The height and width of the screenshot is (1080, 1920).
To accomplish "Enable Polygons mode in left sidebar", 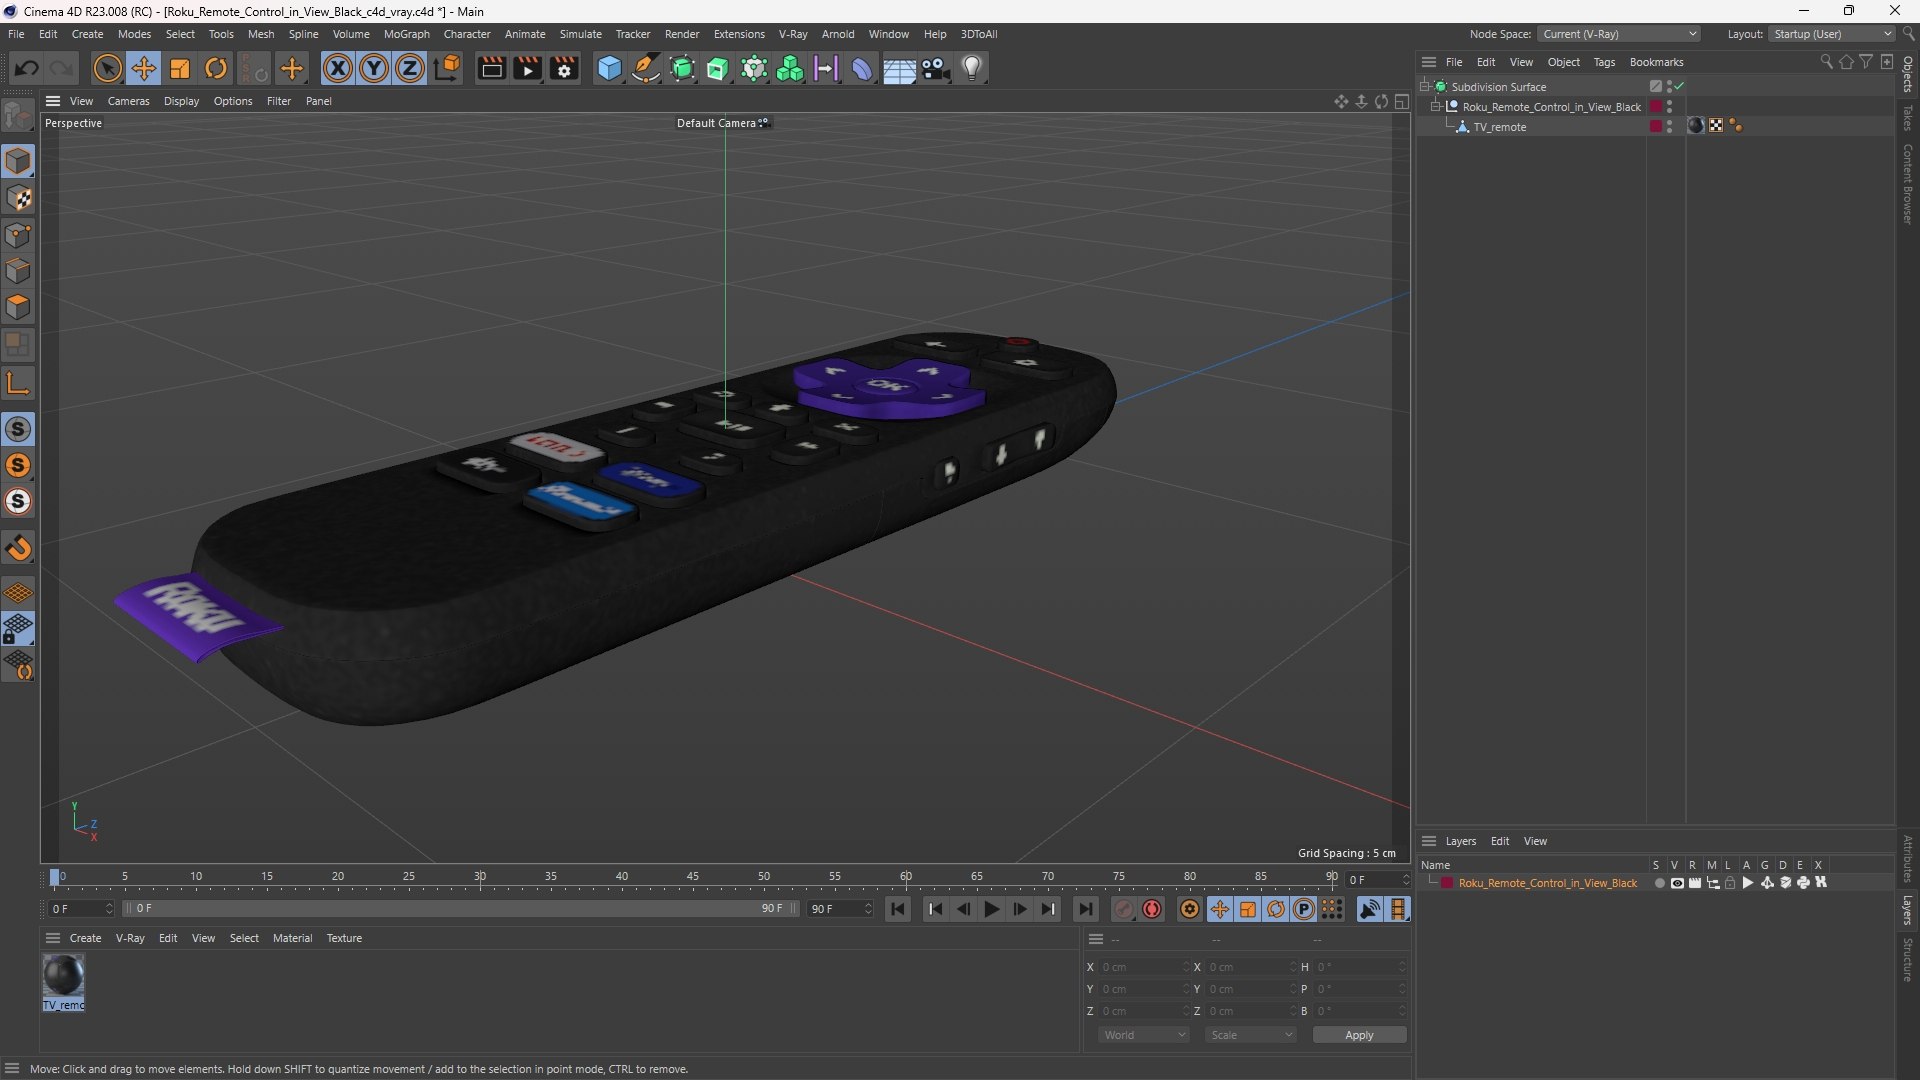I will click(x=18, y=307).
